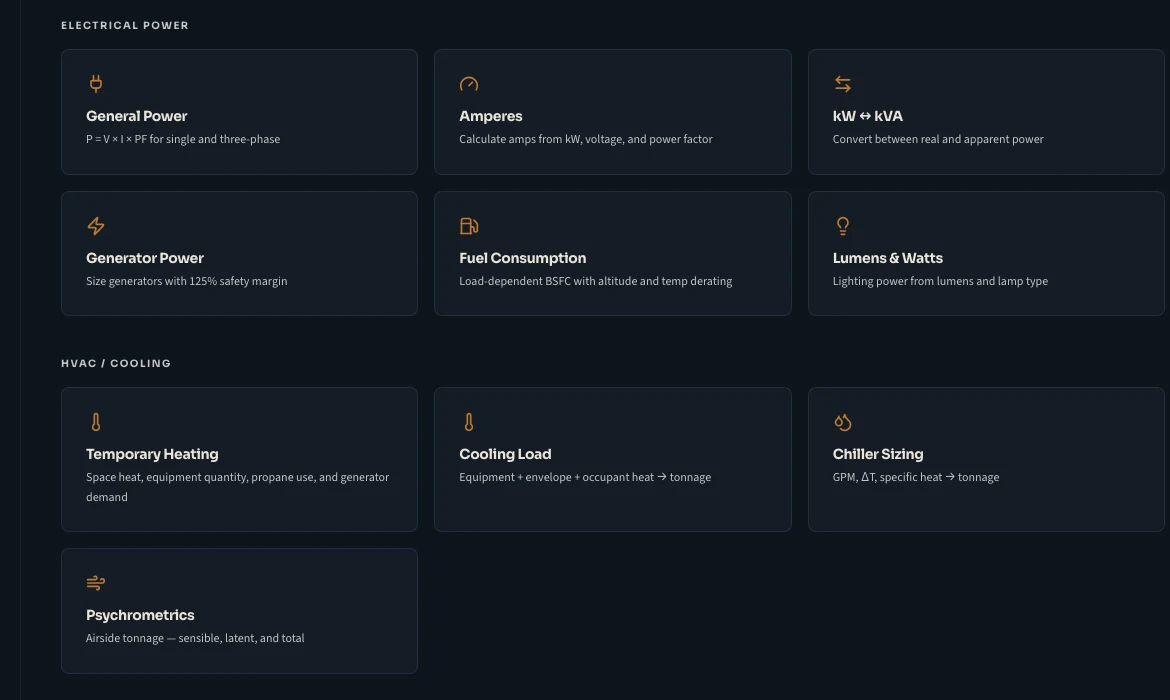The width and height of the screenshot is (1170, 700).
Task: Click the lightning bolt icon on Generator Power
Action: [96, 225]
